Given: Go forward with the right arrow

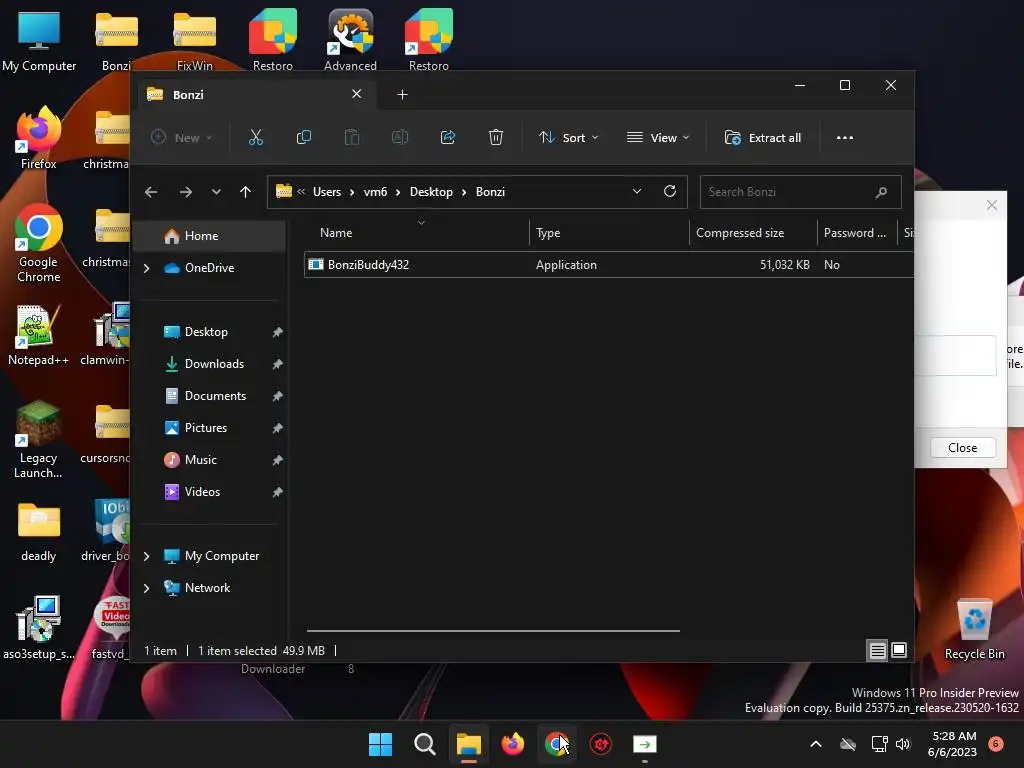Looking at the screenshot, I should pos(185,192).
